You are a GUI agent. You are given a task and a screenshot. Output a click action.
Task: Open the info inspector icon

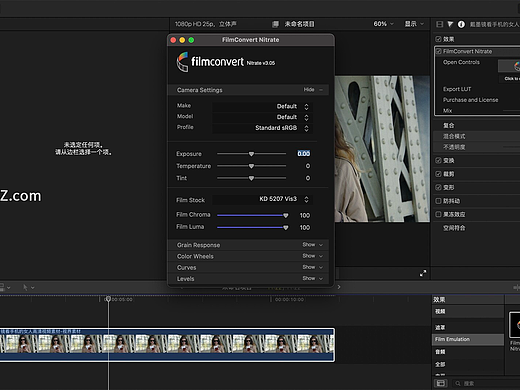point(461,24)
